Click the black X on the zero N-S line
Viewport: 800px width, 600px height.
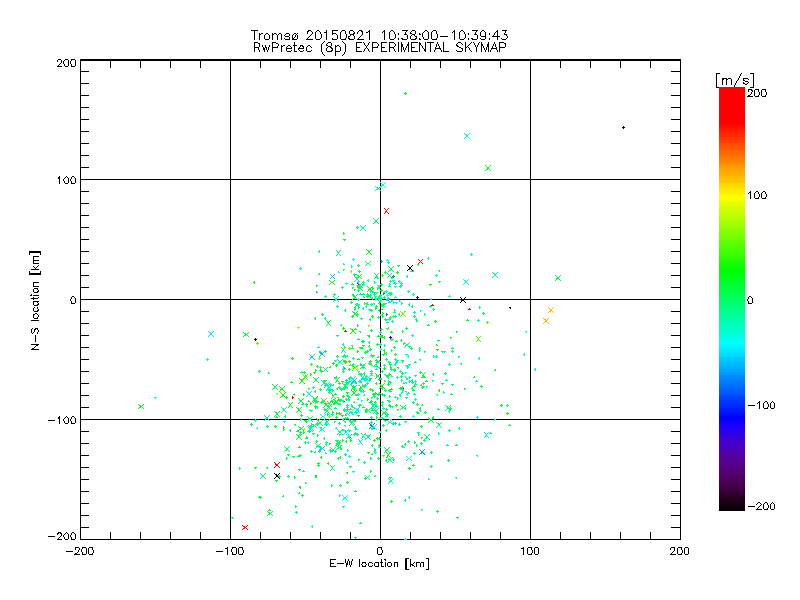coord(463,300)
